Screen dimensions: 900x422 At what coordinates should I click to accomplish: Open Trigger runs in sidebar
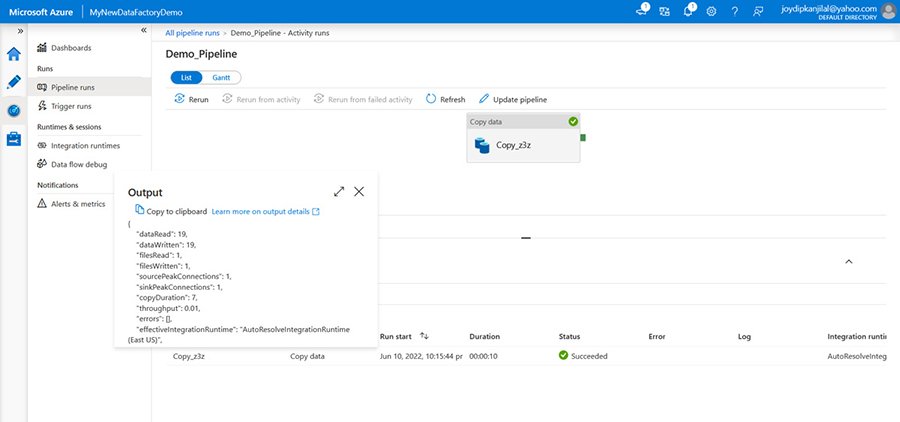[71, 106]
